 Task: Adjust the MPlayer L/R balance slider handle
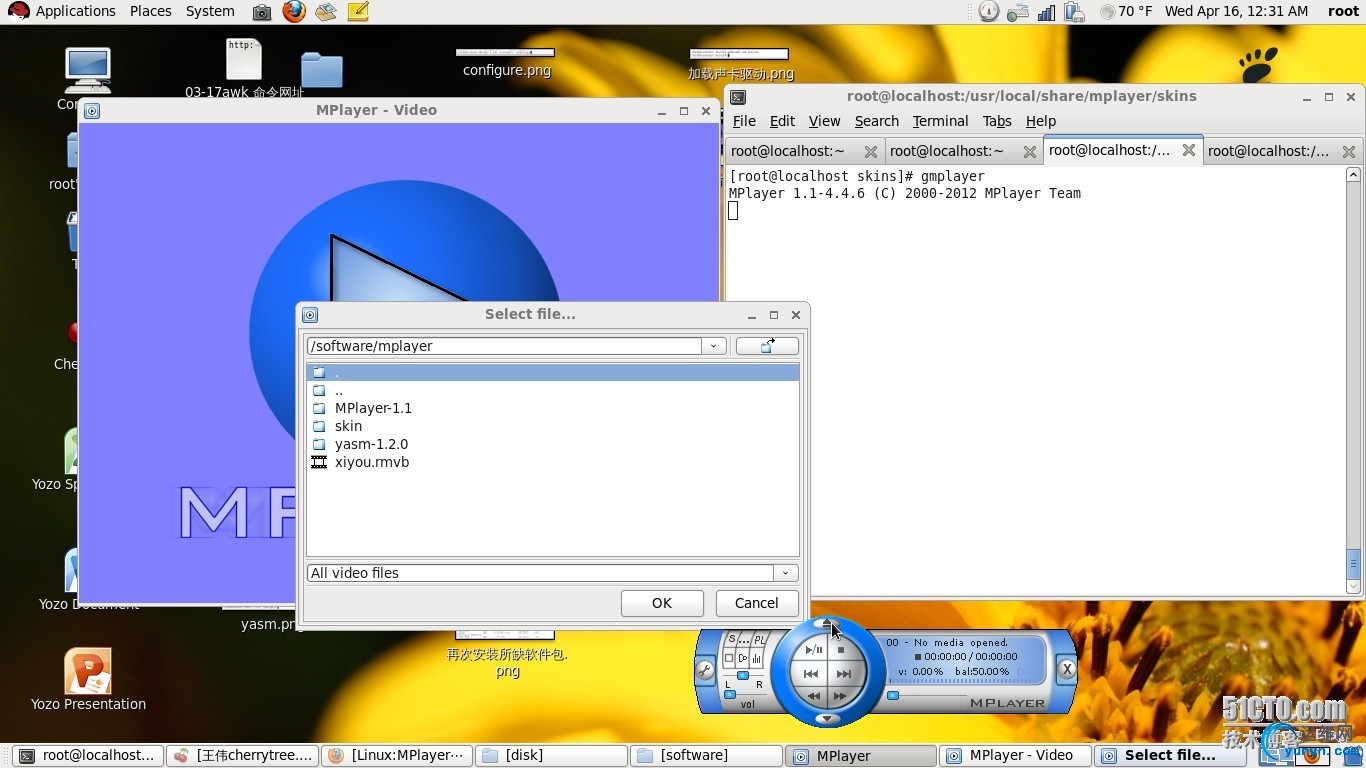(x=743, y=675)
